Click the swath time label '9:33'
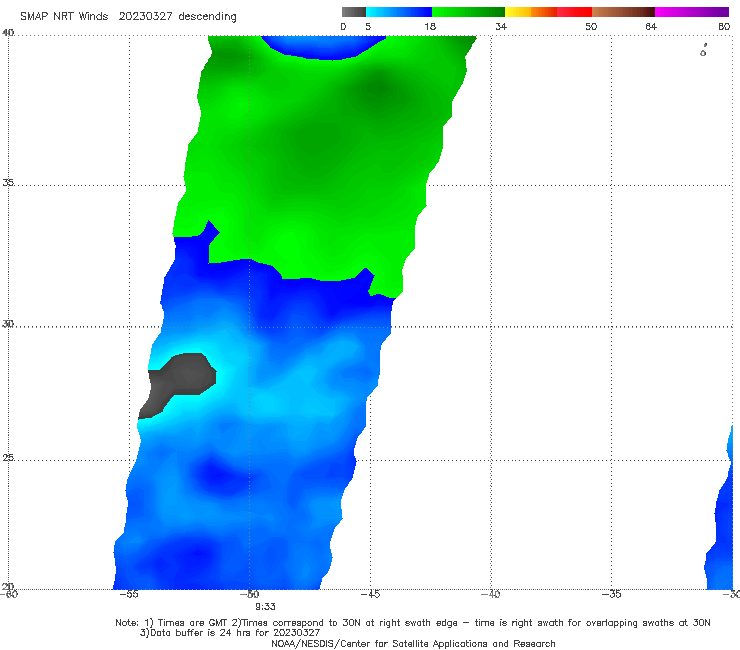The image size is (740, 650). pyautogui.click(x=265, y=607)
